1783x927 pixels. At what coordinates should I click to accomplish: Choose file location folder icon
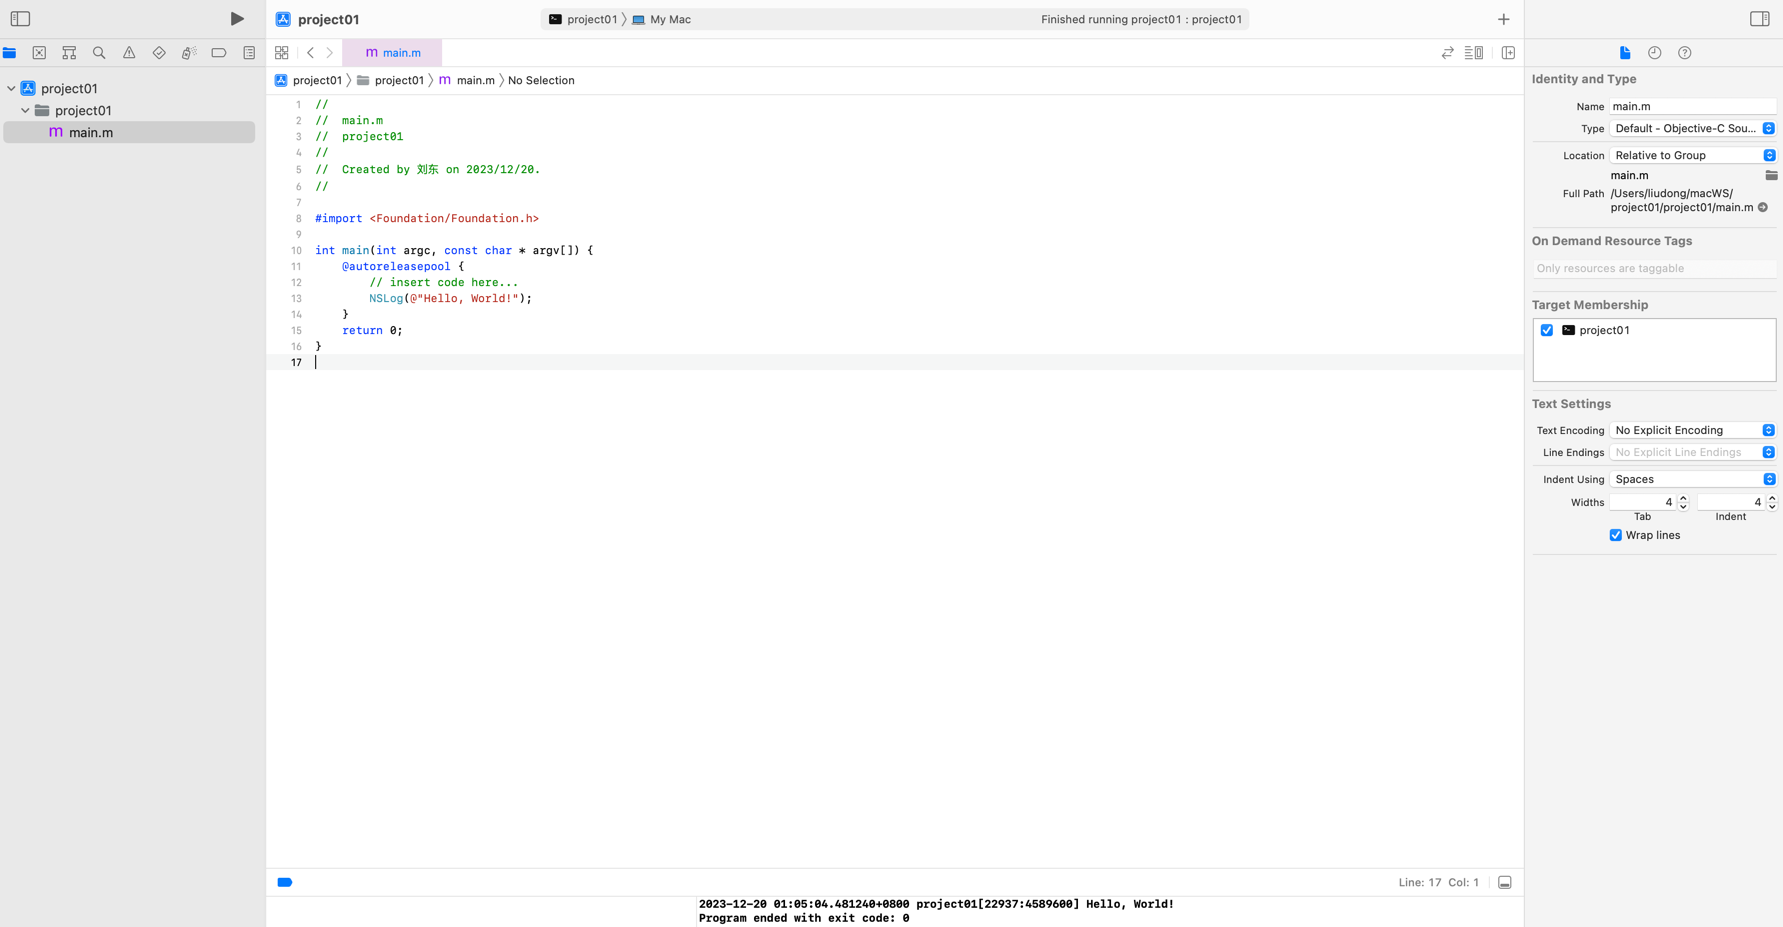(x=1771, y=175)
